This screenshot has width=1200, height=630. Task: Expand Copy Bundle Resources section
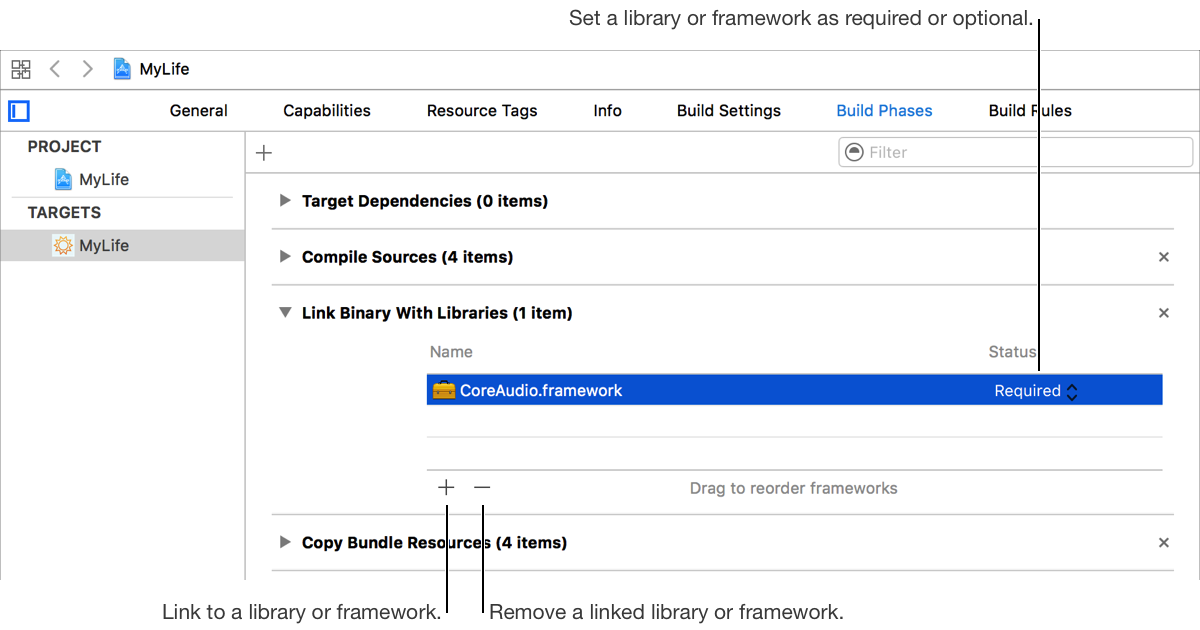click(285, 543)
